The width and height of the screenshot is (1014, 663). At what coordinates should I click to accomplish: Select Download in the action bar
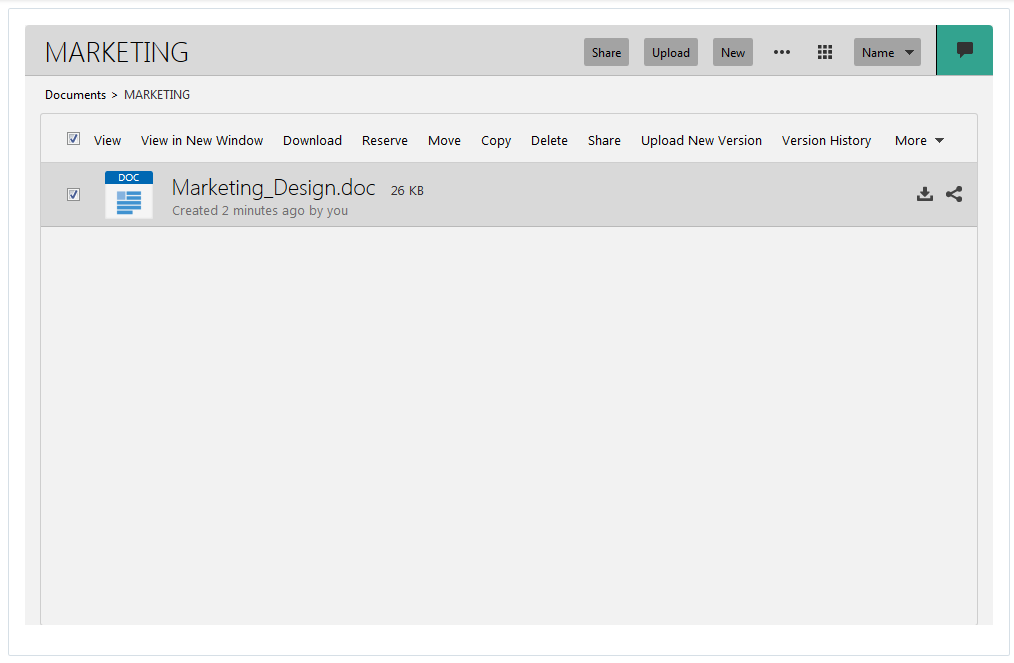pyautogui.click(x=312, y=140)
